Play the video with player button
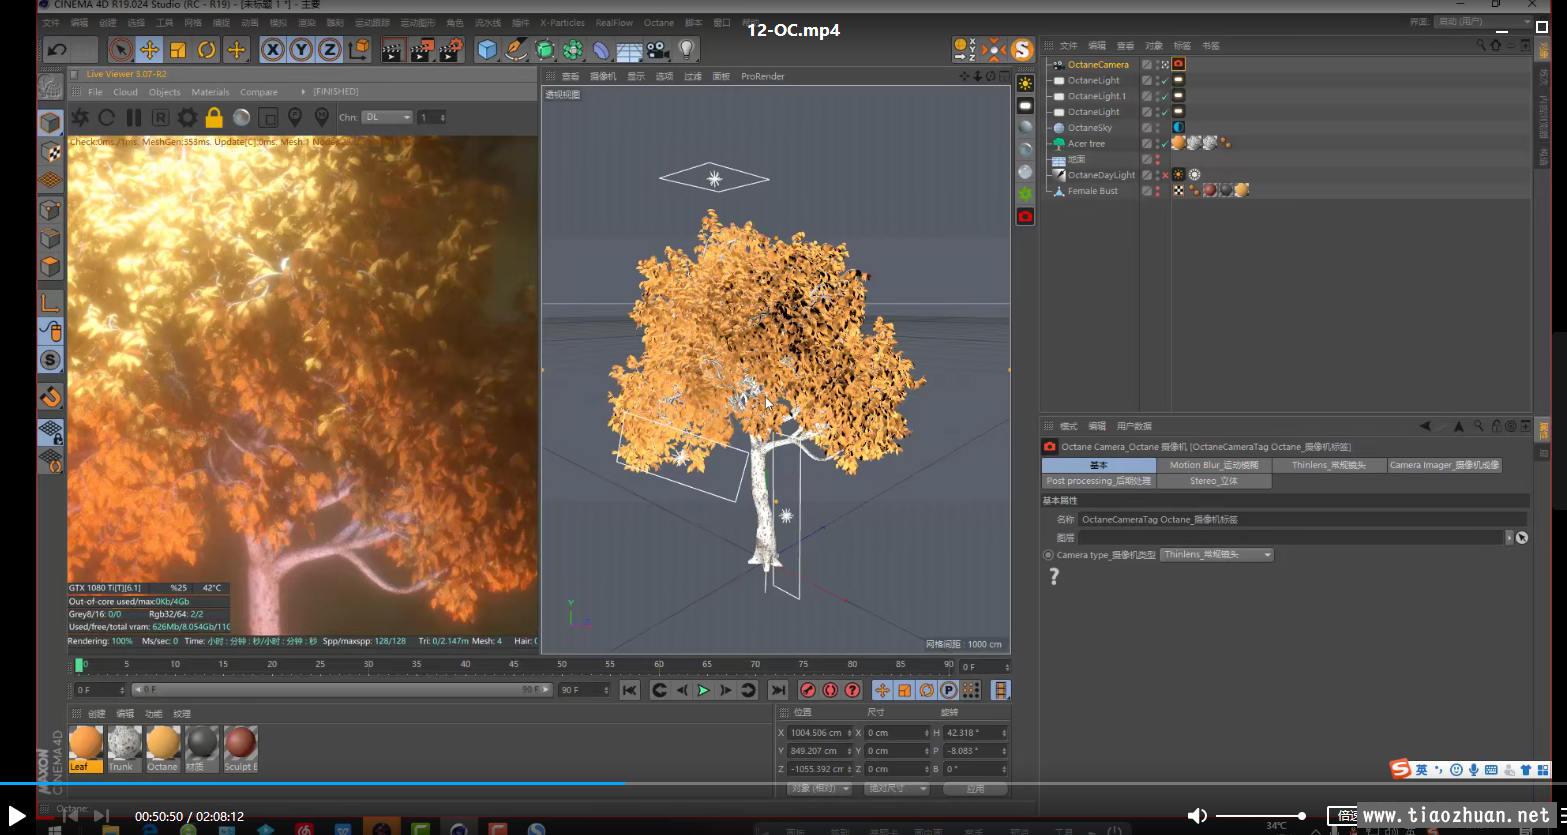Viewport: 1567px width, 835px height. (x=17, y=816)
